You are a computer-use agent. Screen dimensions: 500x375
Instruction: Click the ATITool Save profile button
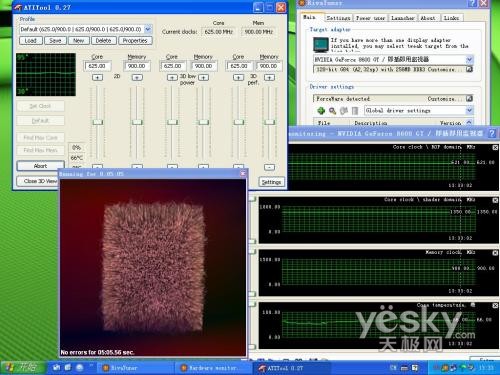coord(55,41)
